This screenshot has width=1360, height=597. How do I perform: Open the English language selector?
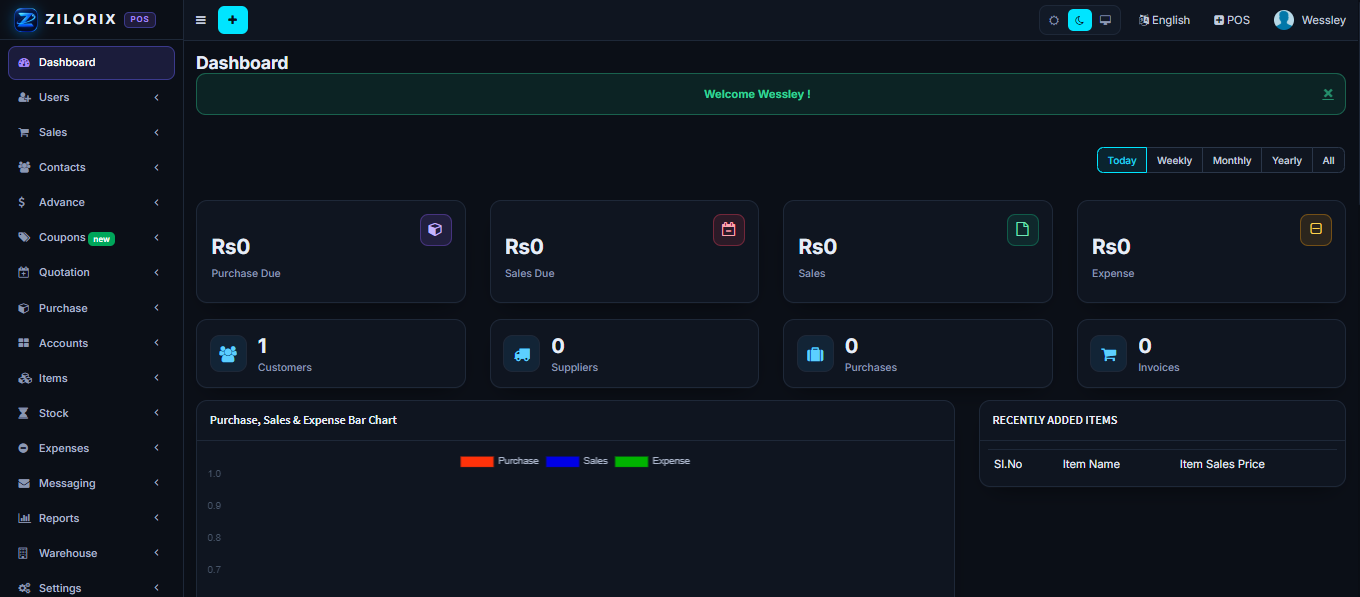[1164, 20]
